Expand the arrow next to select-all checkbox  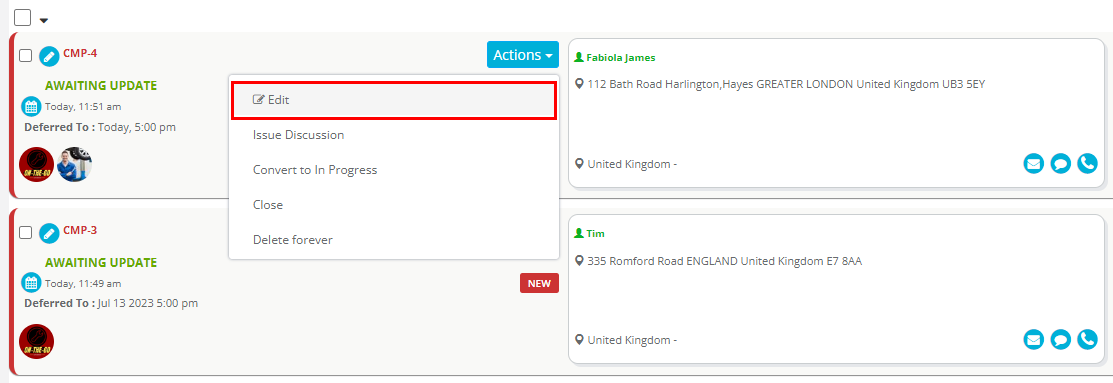pos(44,21)
